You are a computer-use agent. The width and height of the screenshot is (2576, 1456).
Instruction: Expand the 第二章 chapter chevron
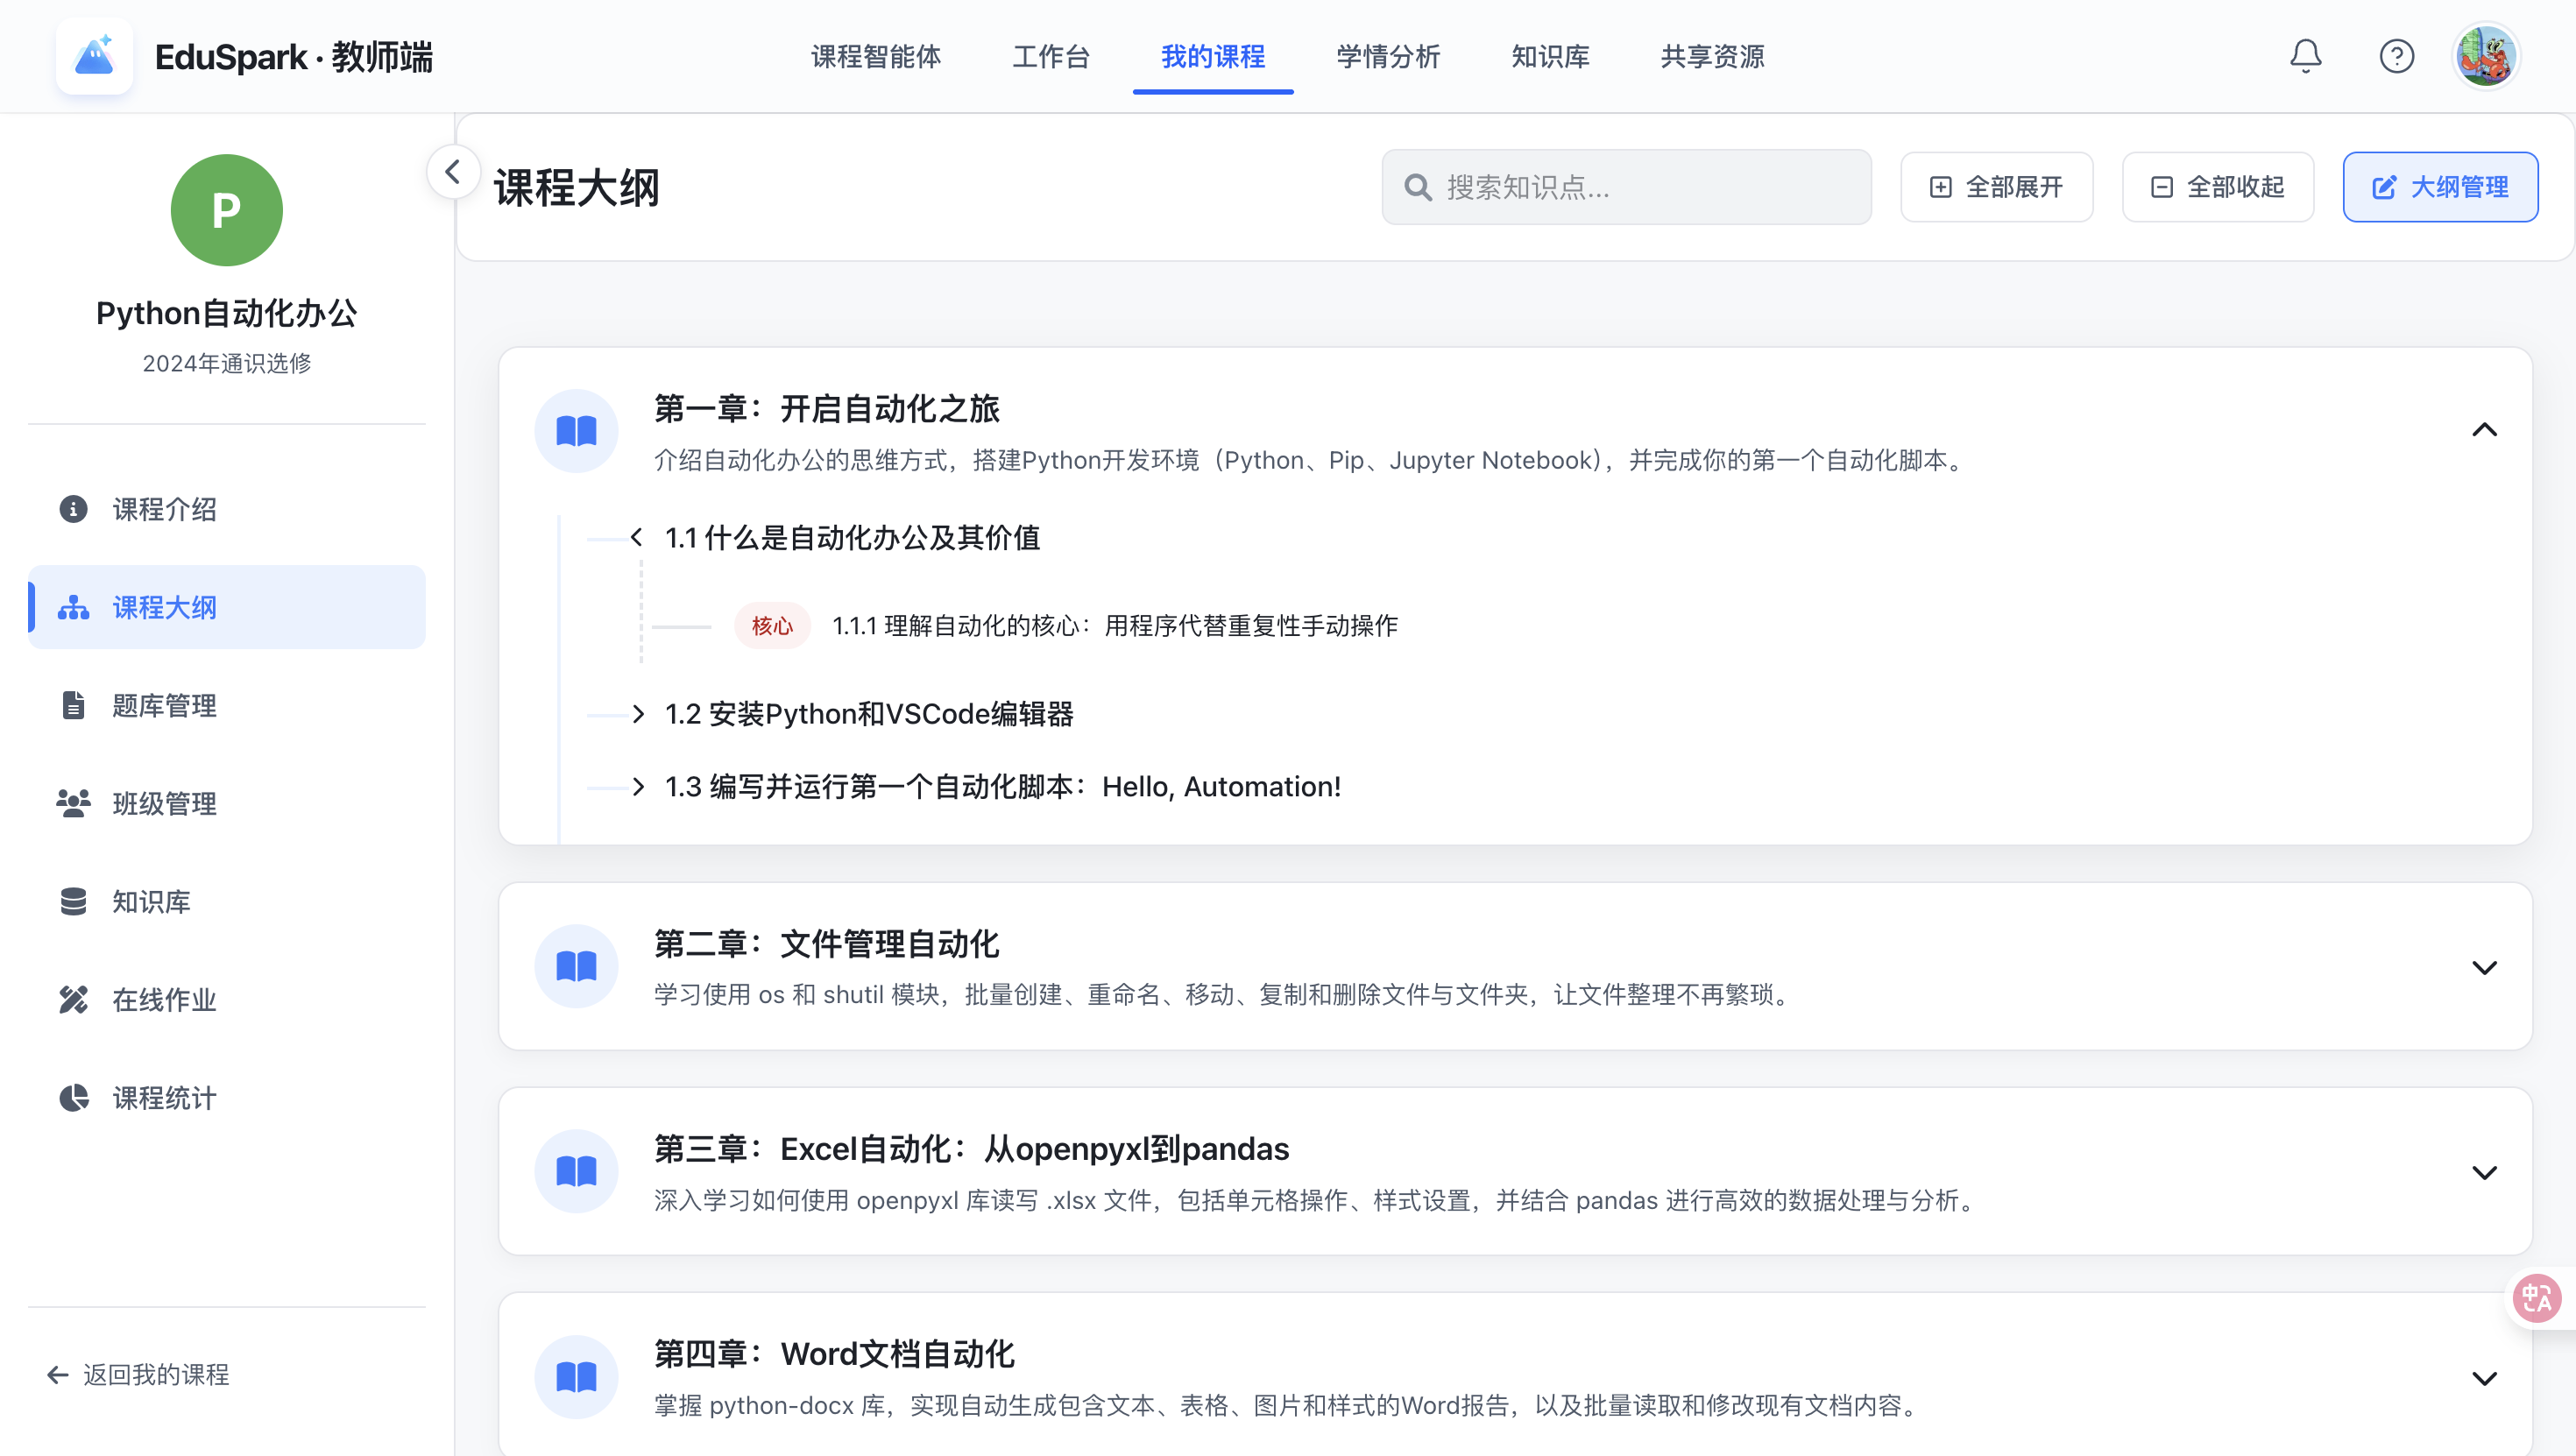pos(2484,967)
